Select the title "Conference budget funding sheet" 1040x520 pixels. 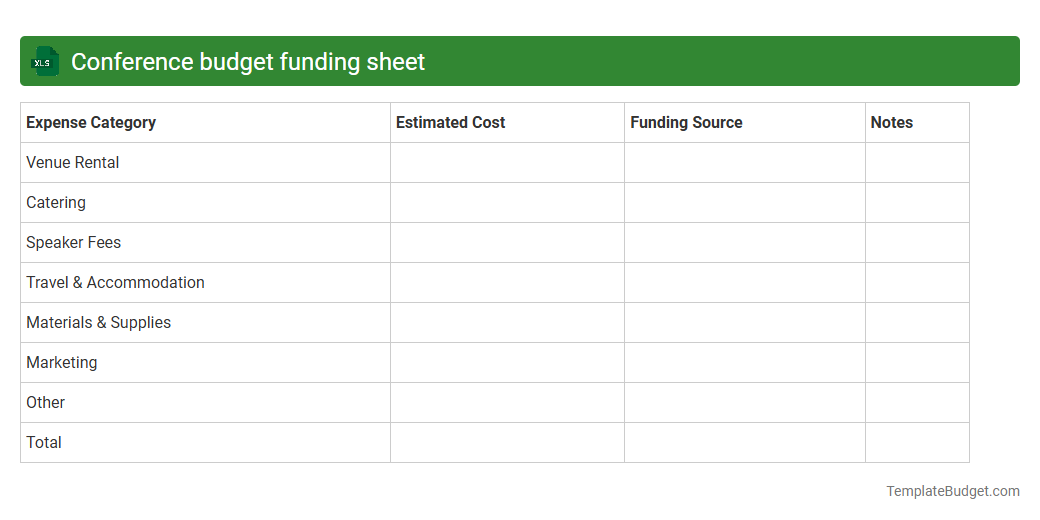248,62
